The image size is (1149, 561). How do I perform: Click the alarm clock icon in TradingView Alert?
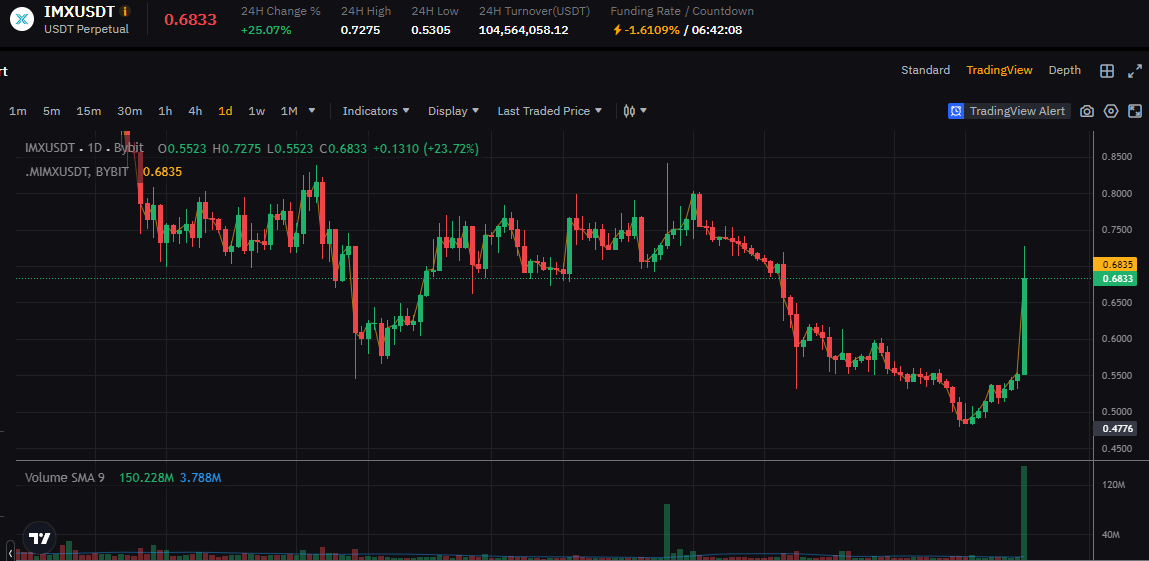tap(956, 111)
